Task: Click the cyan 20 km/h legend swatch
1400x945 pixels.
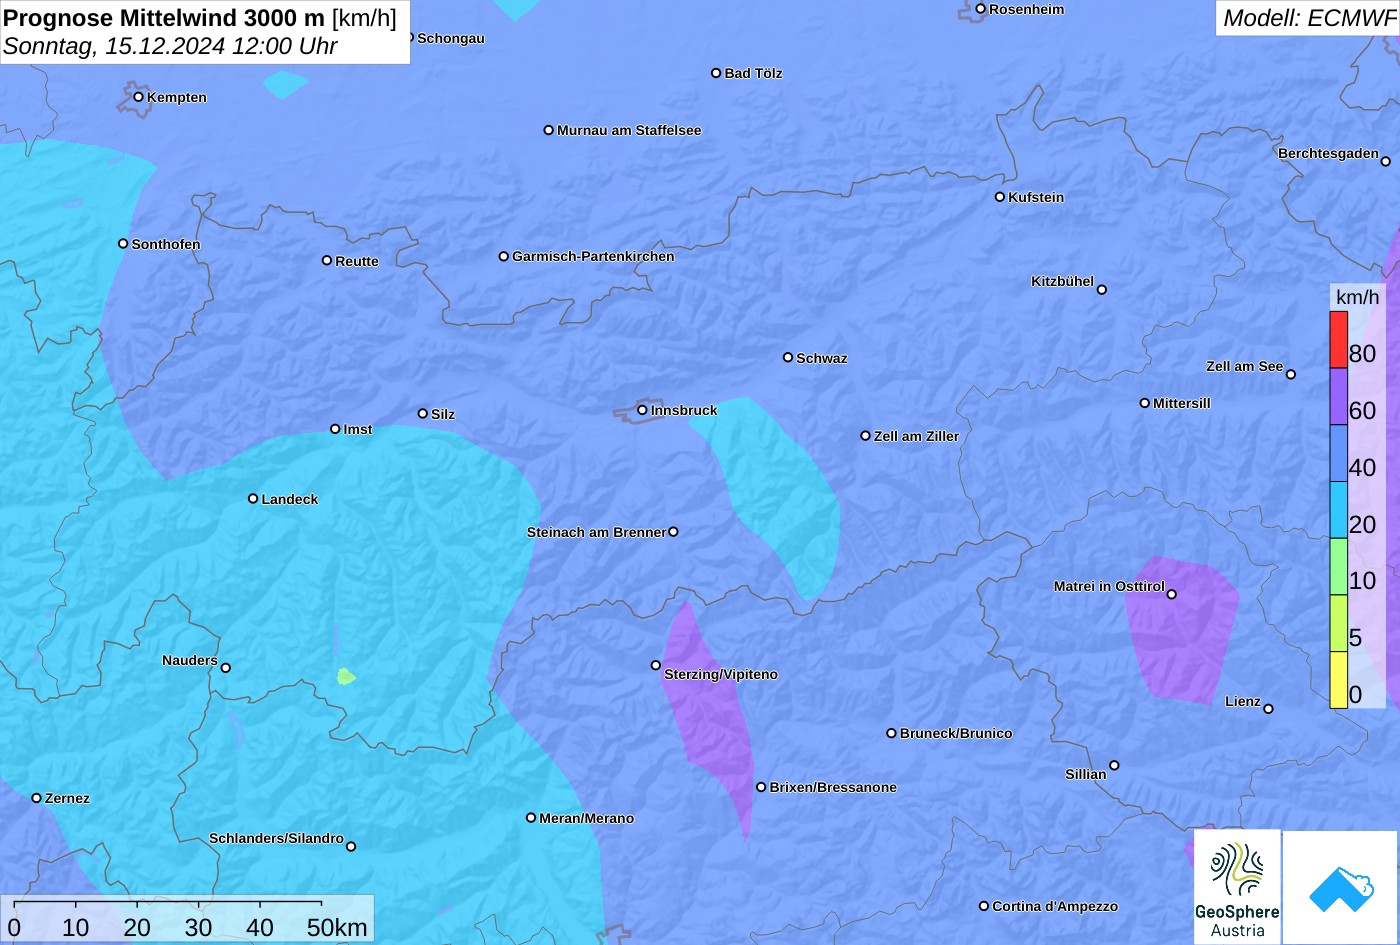Action: tap(1338, 510)
